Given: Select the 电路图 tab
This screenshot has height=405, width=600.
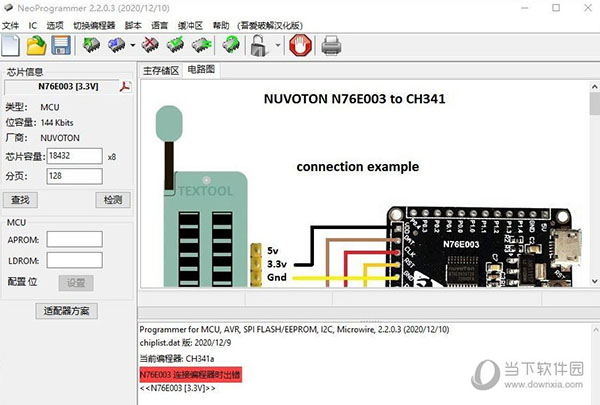Looking at the screenshot, I should [x=201, y=70].
